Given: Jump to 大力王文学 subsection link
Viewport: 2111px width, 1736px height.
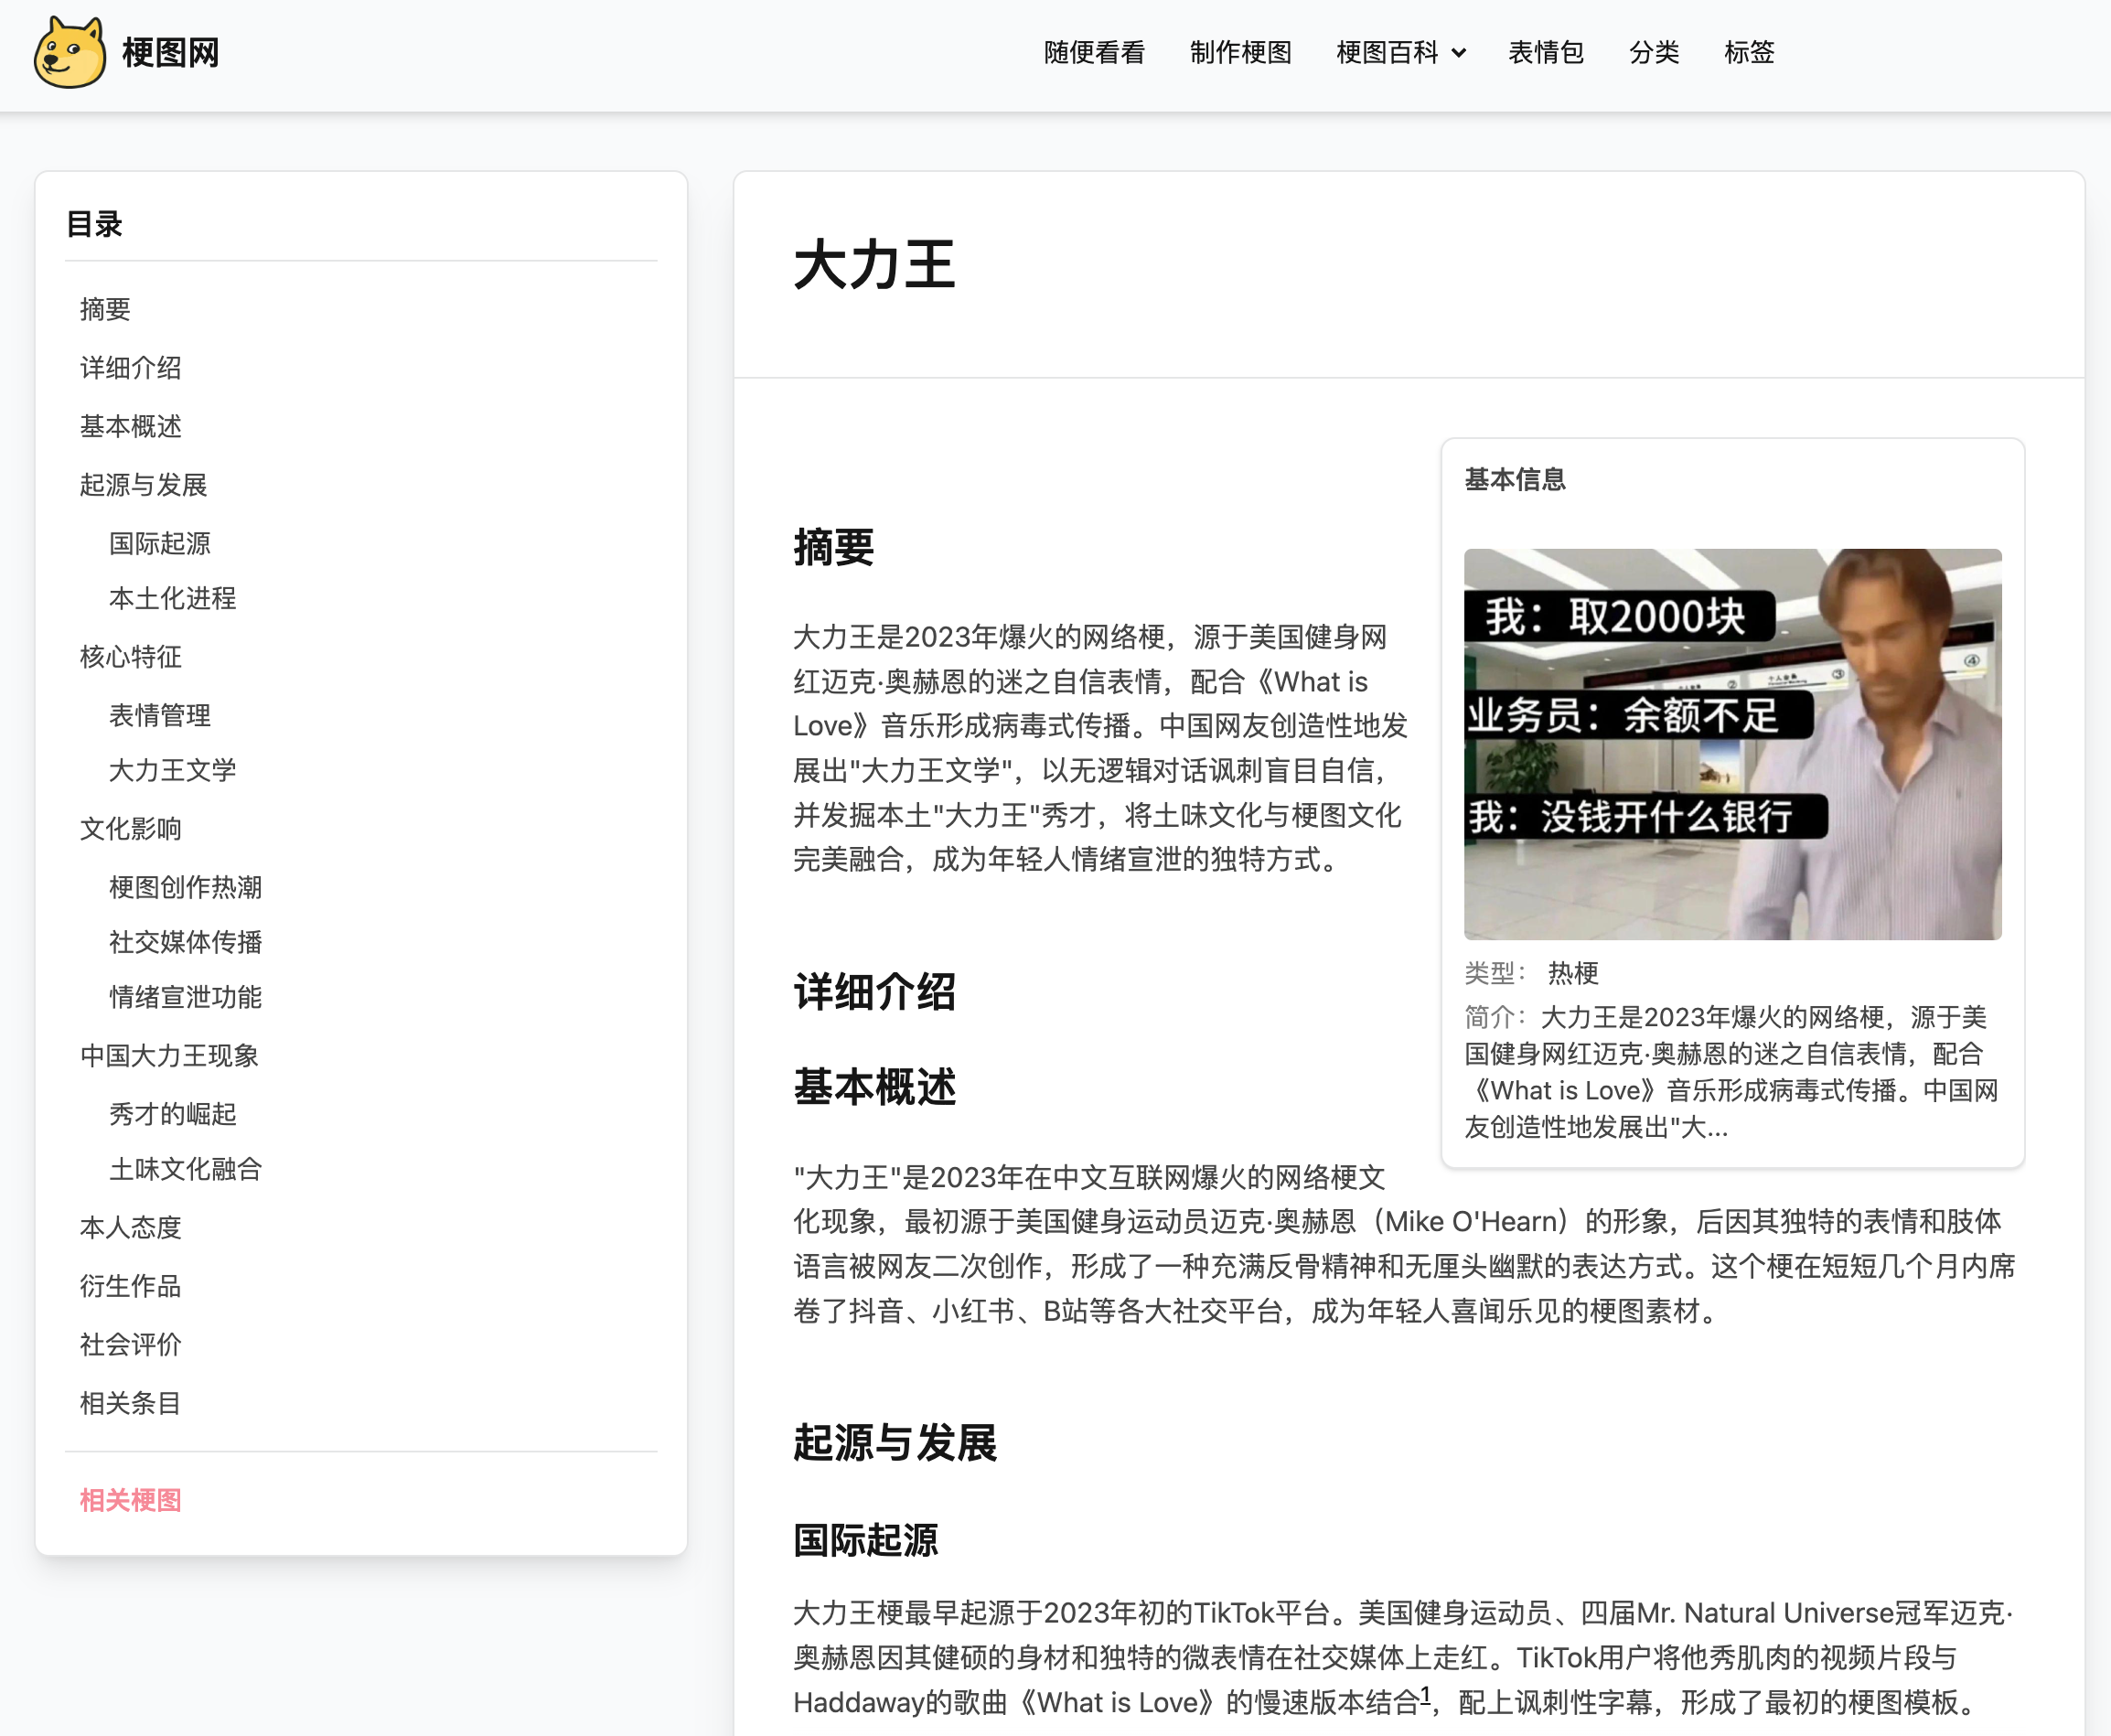Looking at the screenshot, I should tap(173, 770).
